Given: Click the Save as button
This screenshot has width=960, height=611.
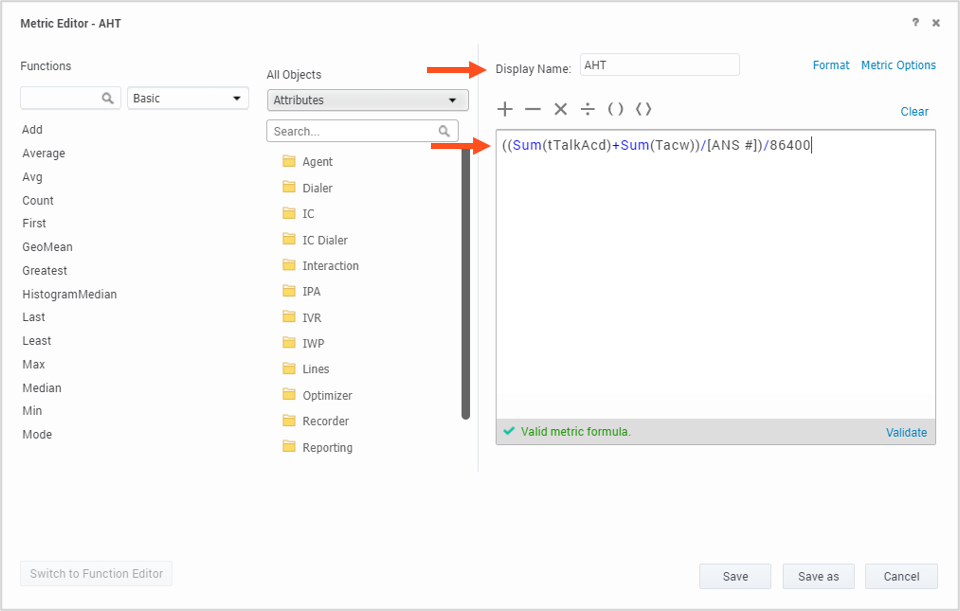Looking at the screenshot, I should [818, 576].
